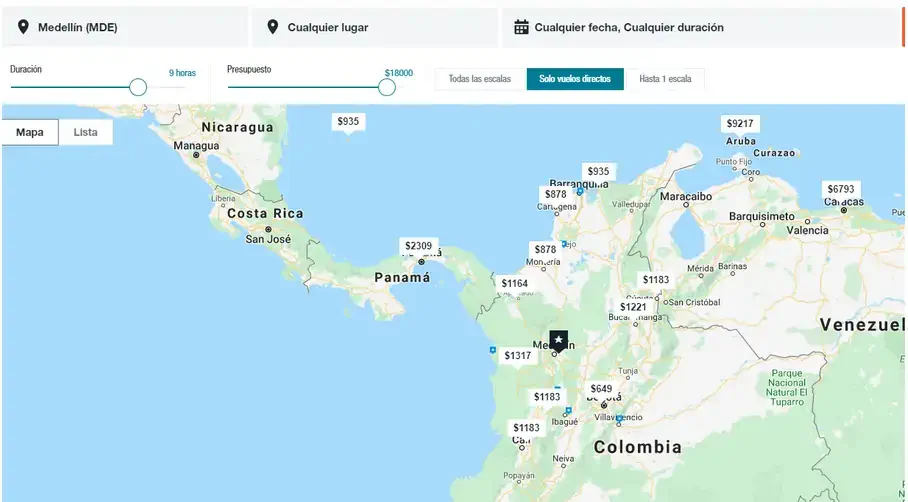Select Solo vuelos directos option
This screenshot has width=908, height=502.
click(575, 79)
